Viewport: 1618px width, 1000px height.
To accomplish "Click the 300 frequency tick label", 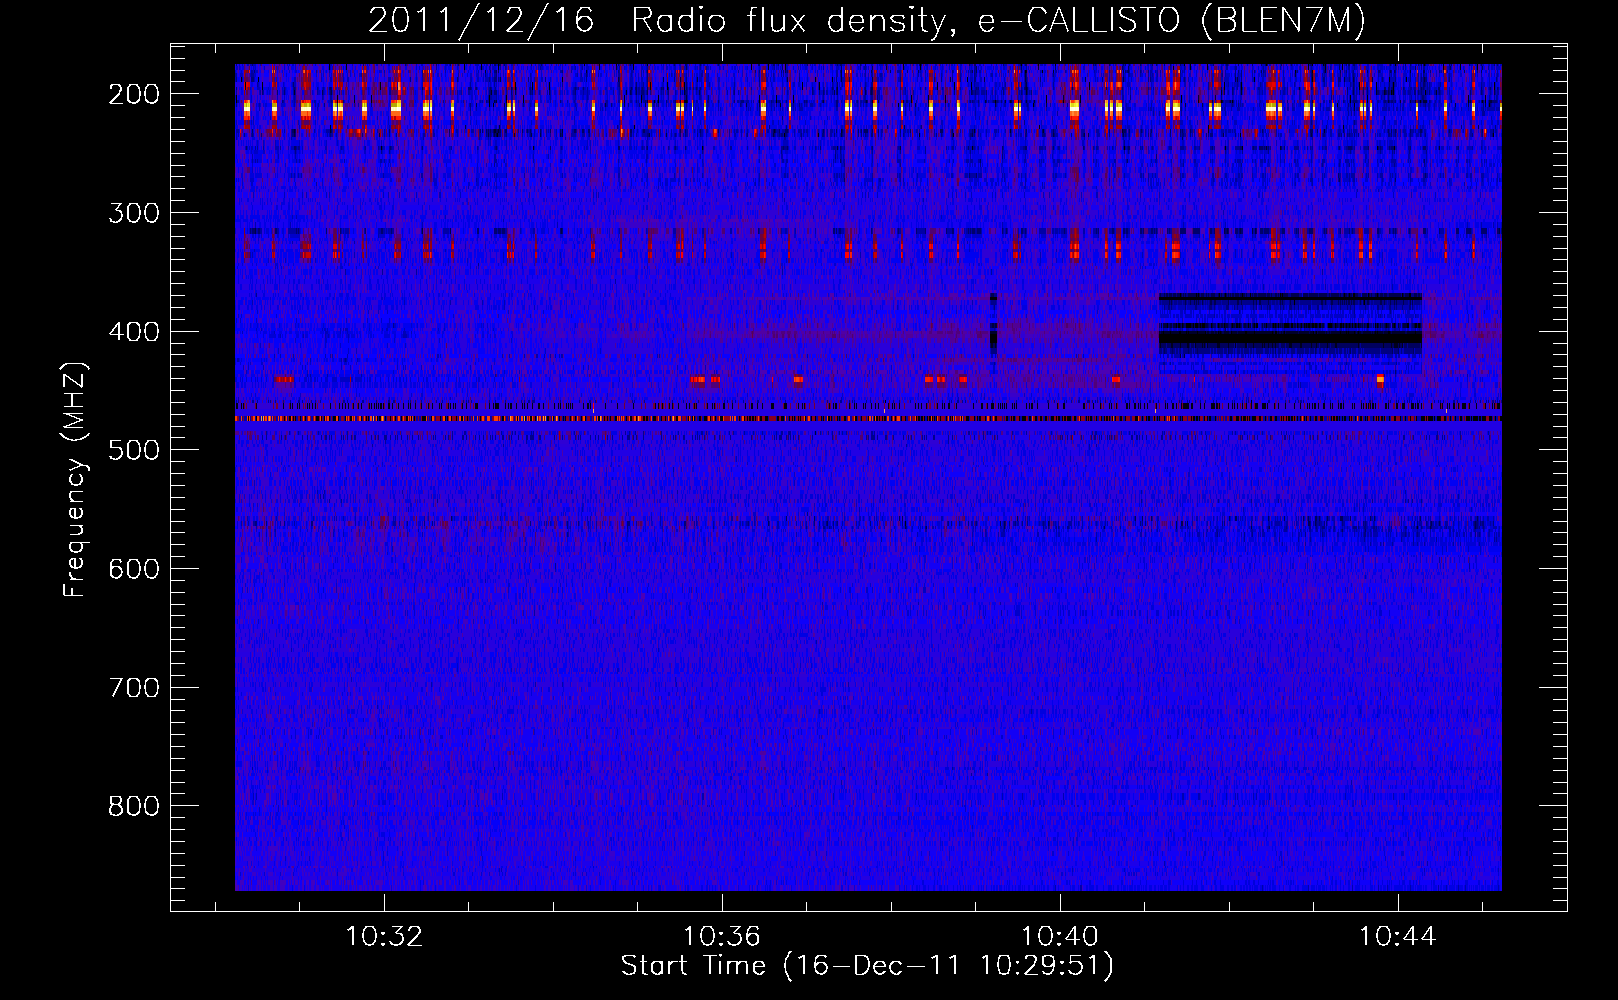I will tap(133, 213).
